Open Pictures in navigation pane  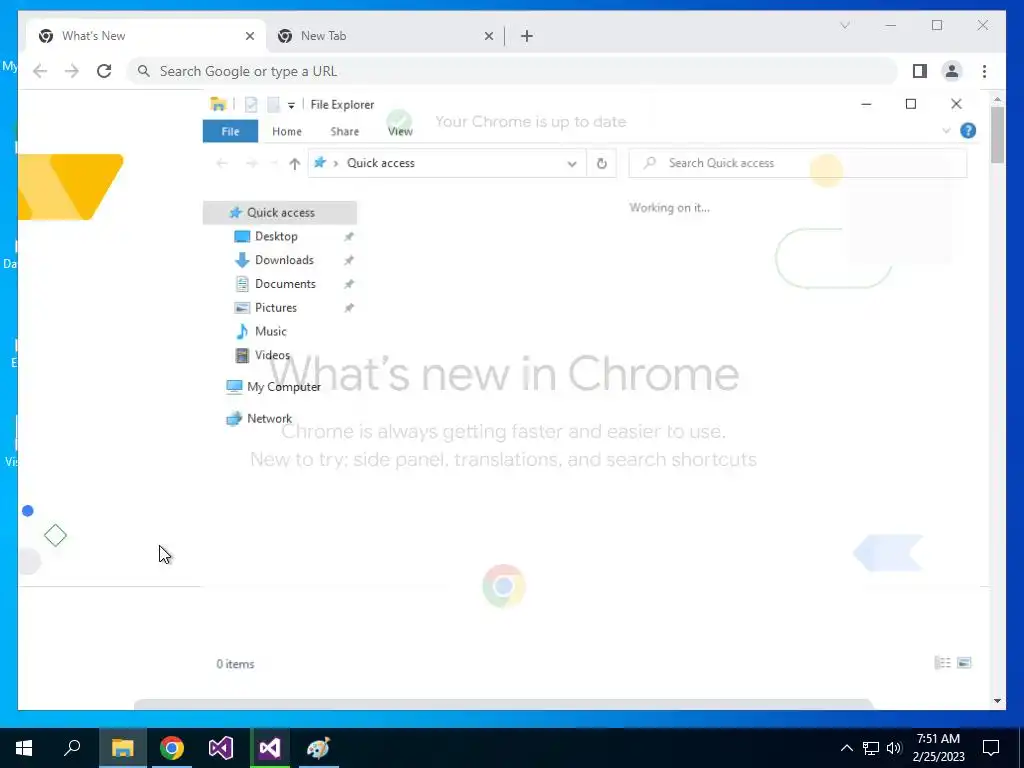pyautogui.click(x=276, y=308)
